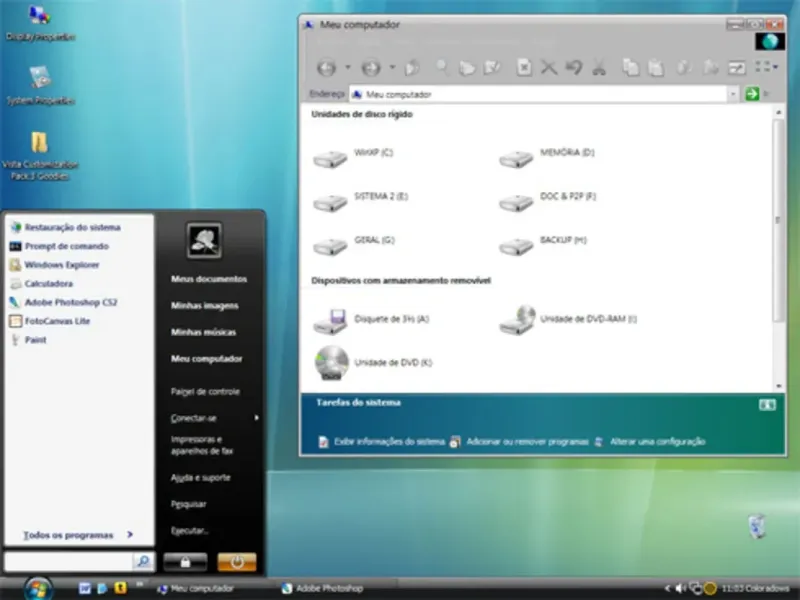Click the user picture in Start menu
The height and width of the screenshot is (600, 800).
point(204,240)
